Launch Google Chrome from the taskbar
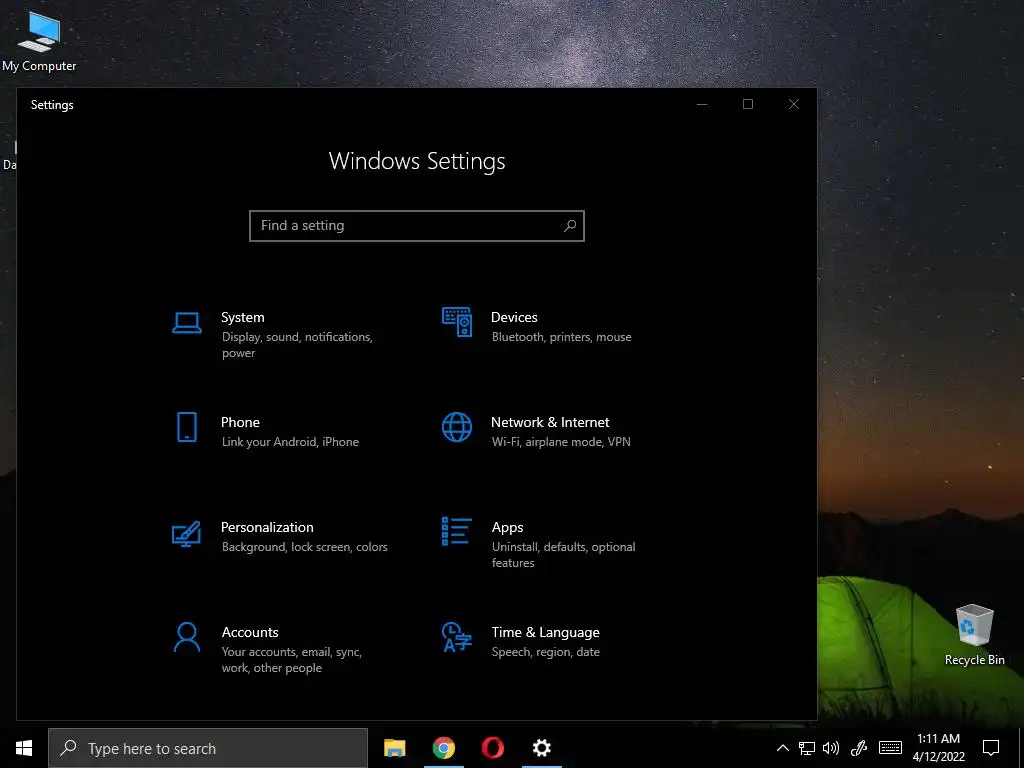 (x=443, y=748)
